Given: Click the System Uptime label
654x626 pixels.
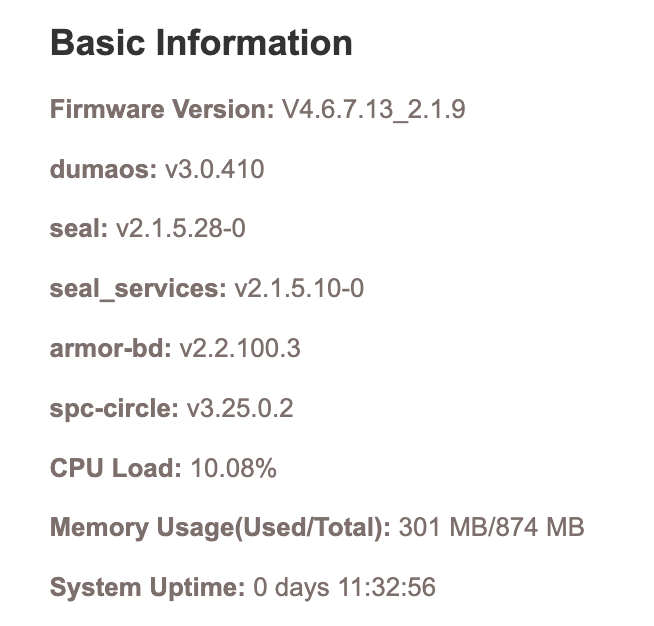Looking at the screenshot, I should pos(147,587).
